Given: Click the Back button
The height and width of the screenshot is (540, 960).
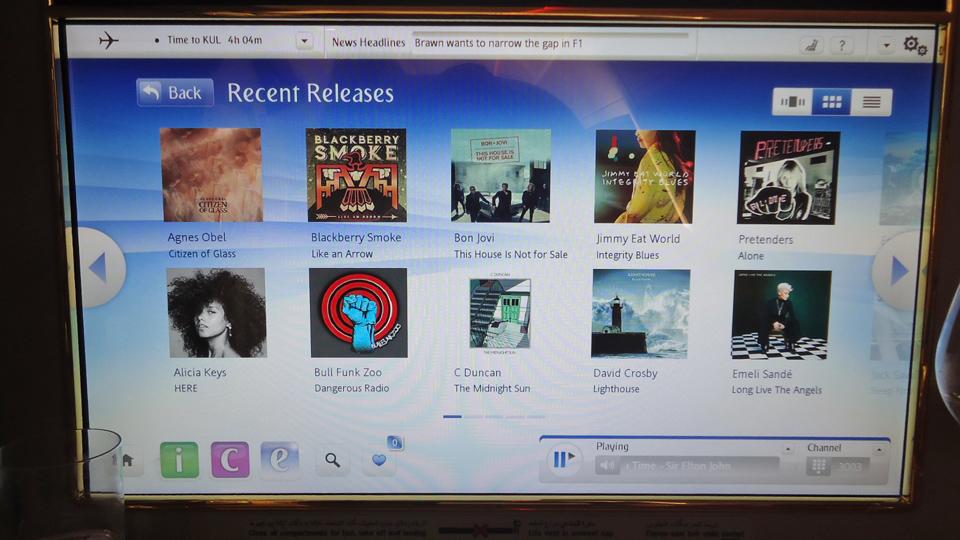Looking at the screenshot, I should [175, 92].
